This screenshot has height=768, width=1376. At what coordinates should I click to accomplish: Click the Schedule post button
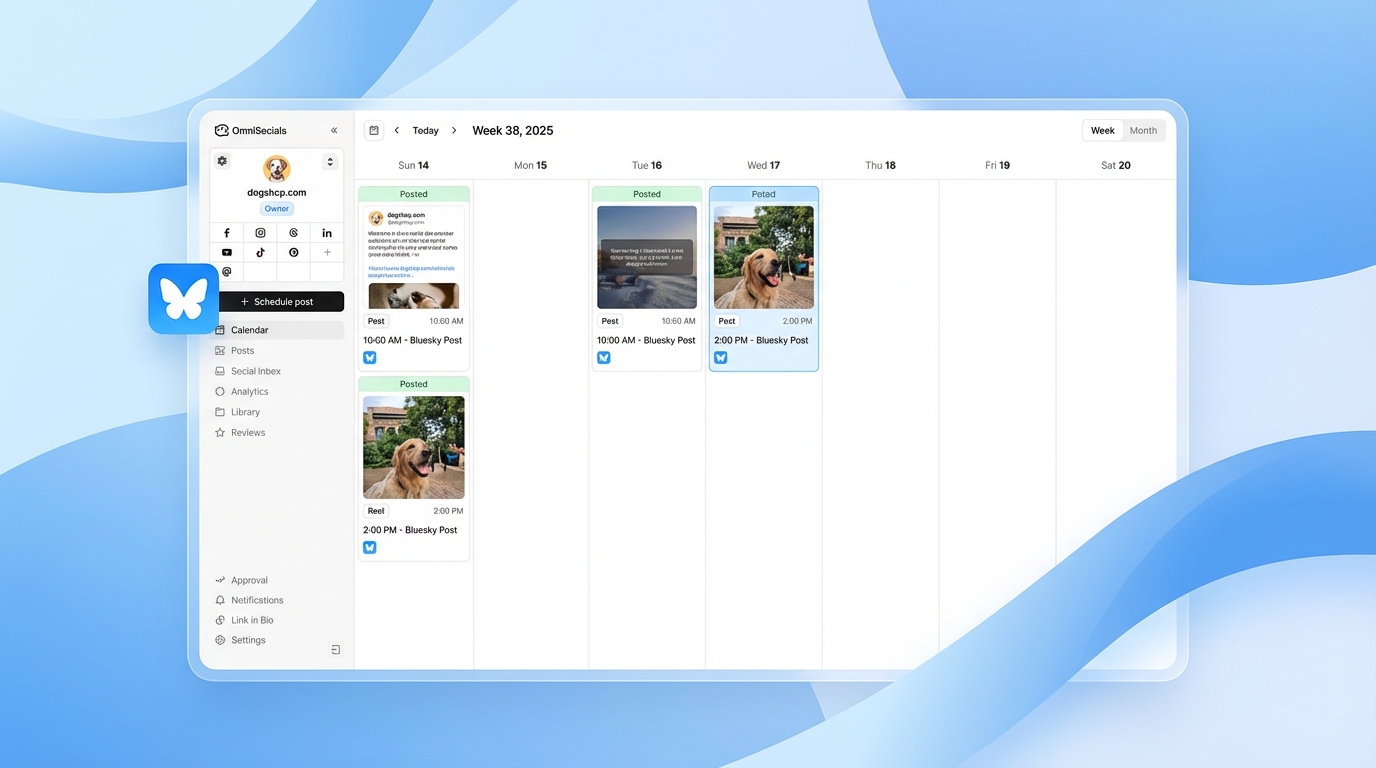point(281,301)
